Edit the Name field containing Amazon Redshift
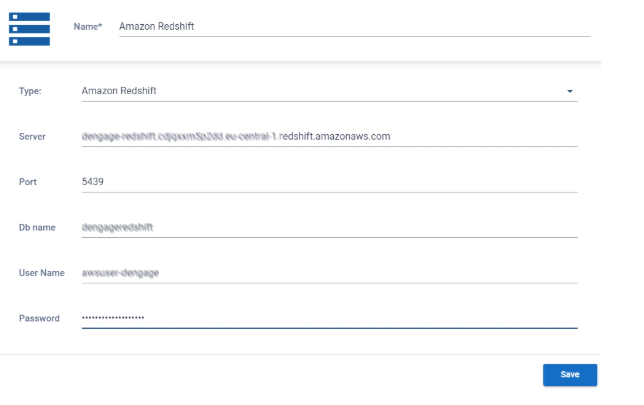This screenshot has width=644, height=405. click(354, 27)
